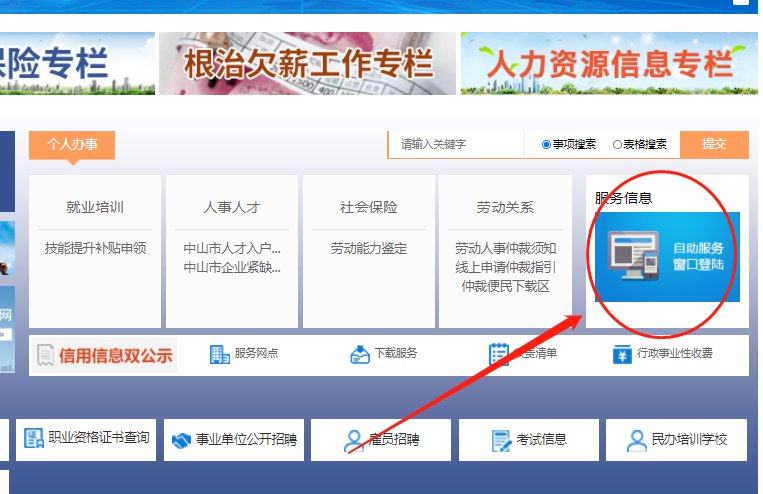The height and width of the screenshot is (494, 763).
Task: Open the 社会保险 category
Action: click(x=368, y=207)
